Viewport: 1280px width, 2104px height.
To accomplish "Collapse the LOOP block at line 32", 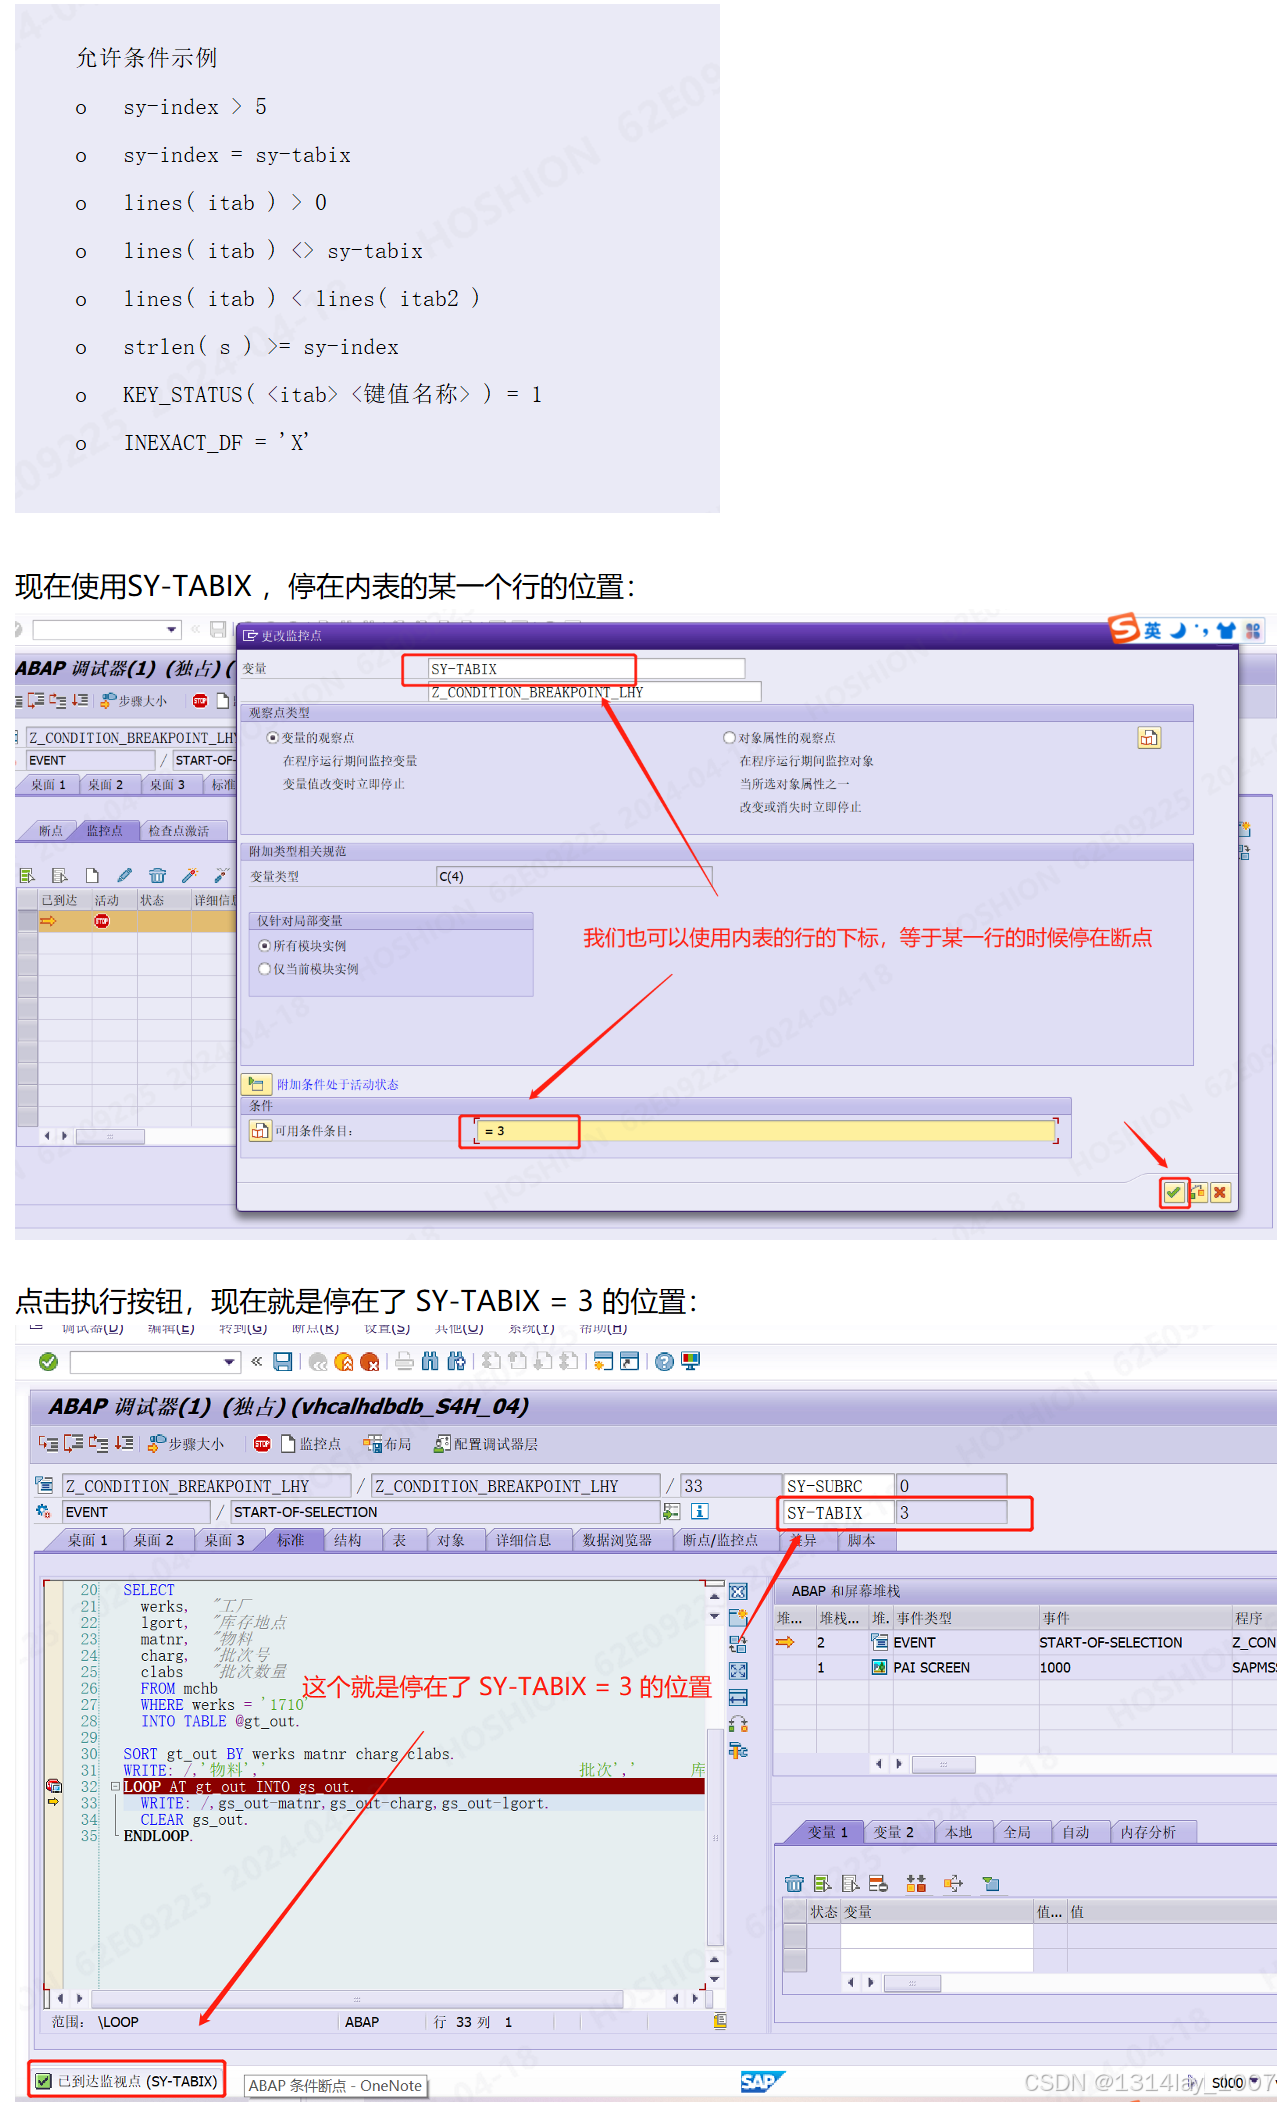I will (x=115, y=1786).
